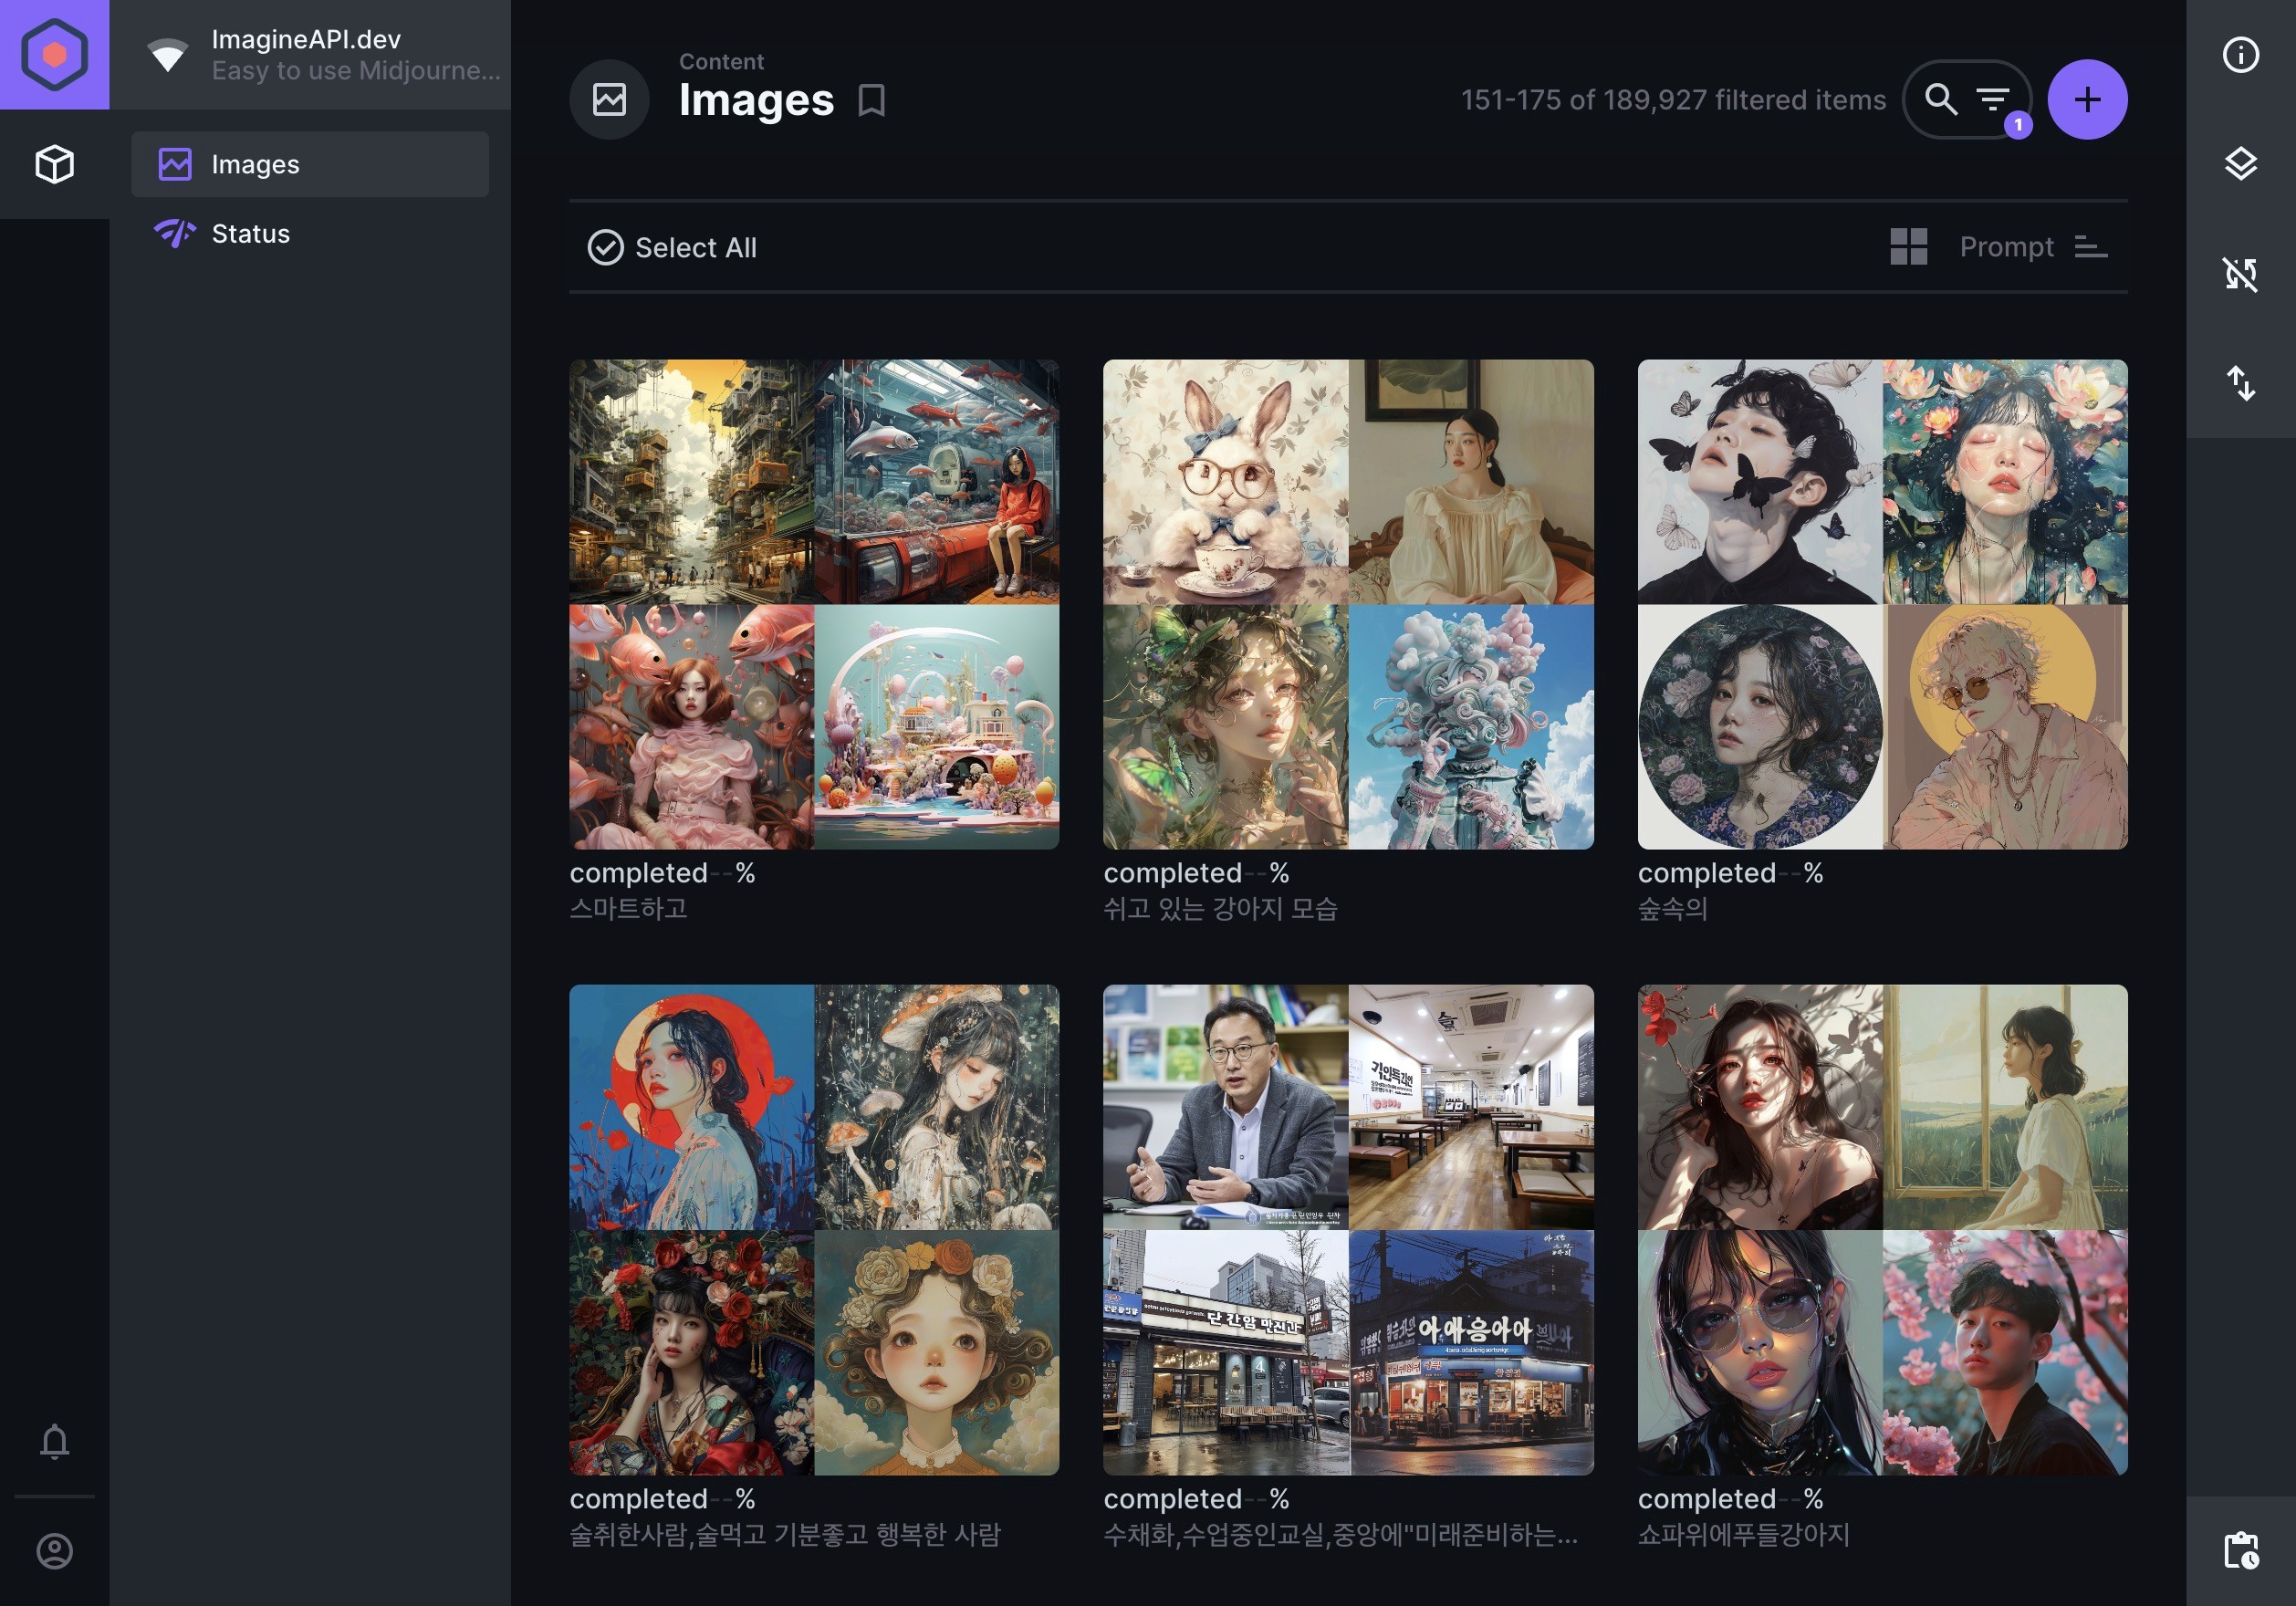The width and height of the screenshot is (2296, 1606).
Task: Click notifications bell icon at bottom
Action: [x=54, y=1440]
